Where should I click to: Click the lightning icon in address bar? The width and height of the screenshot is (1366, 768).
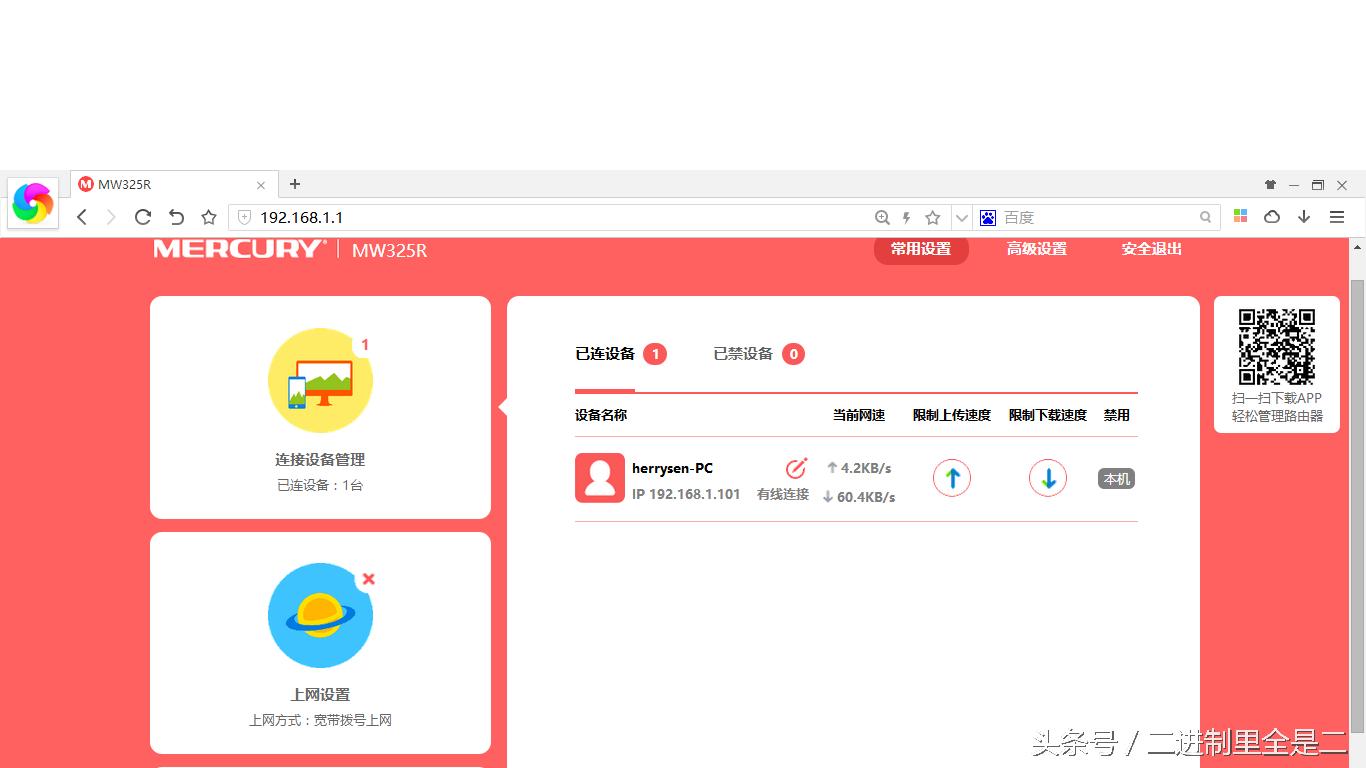(905, 217)
